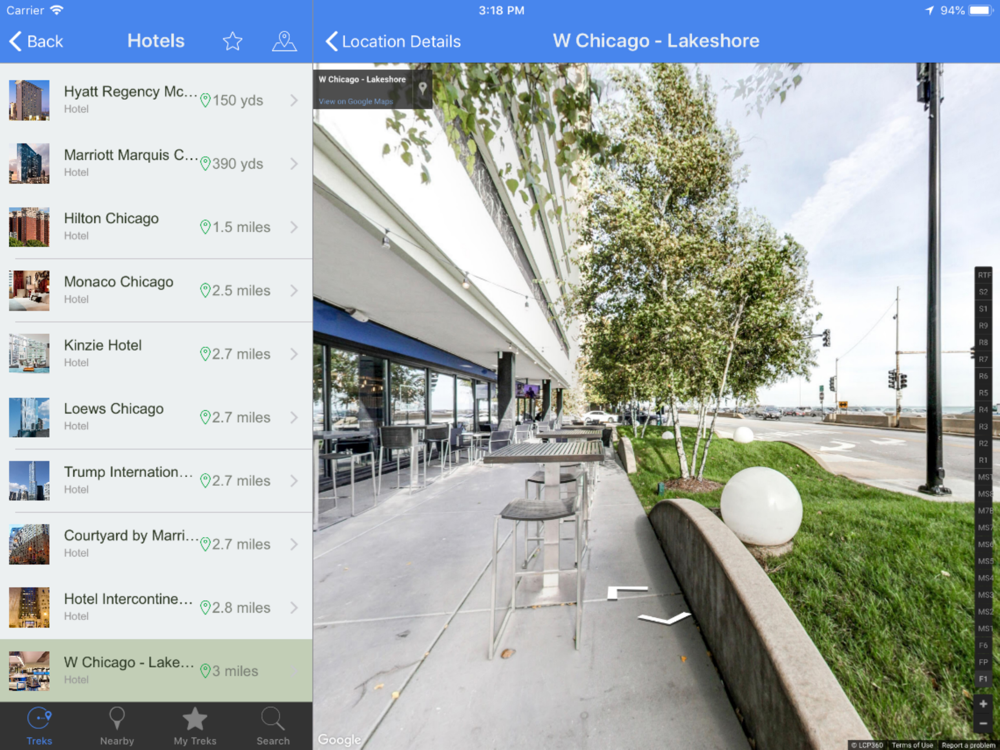Tap the Wi-Fi icon in status bar
The image size is (1000, 750).
point(57,10)
